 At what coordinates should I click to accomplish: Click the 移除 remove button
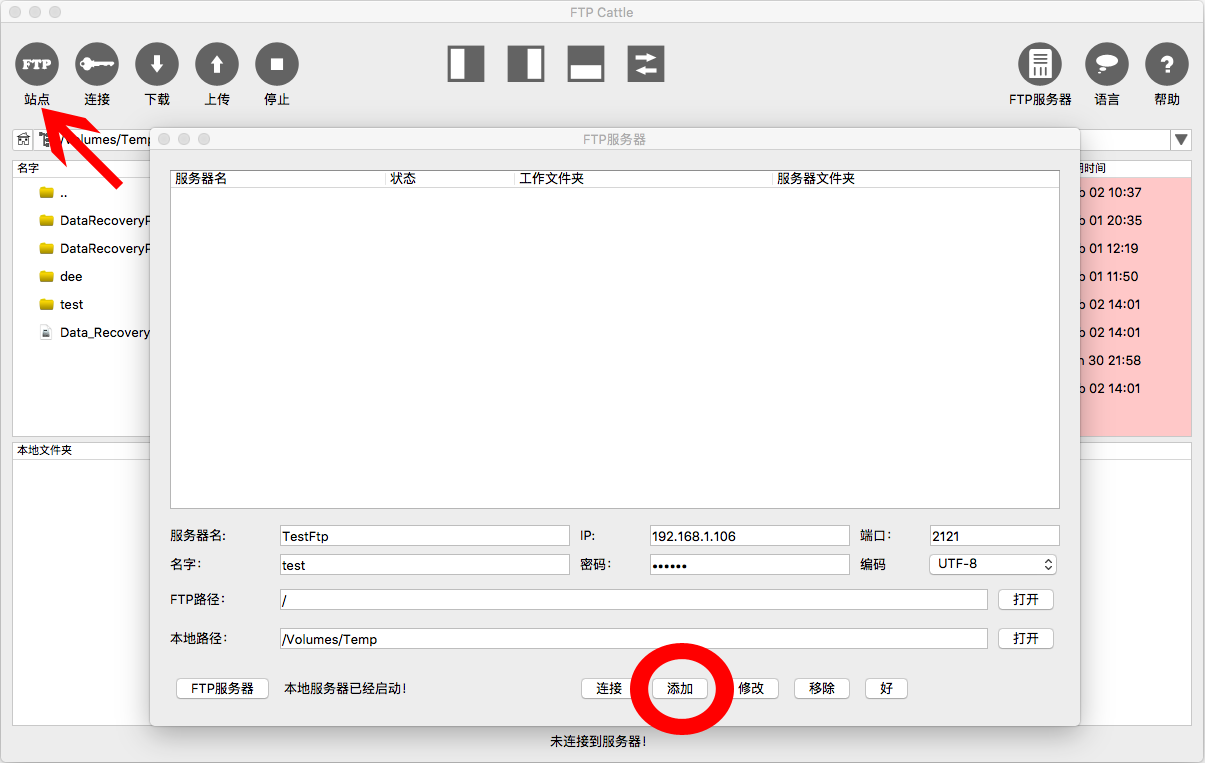pyautogui.click(x=822, y=688)
